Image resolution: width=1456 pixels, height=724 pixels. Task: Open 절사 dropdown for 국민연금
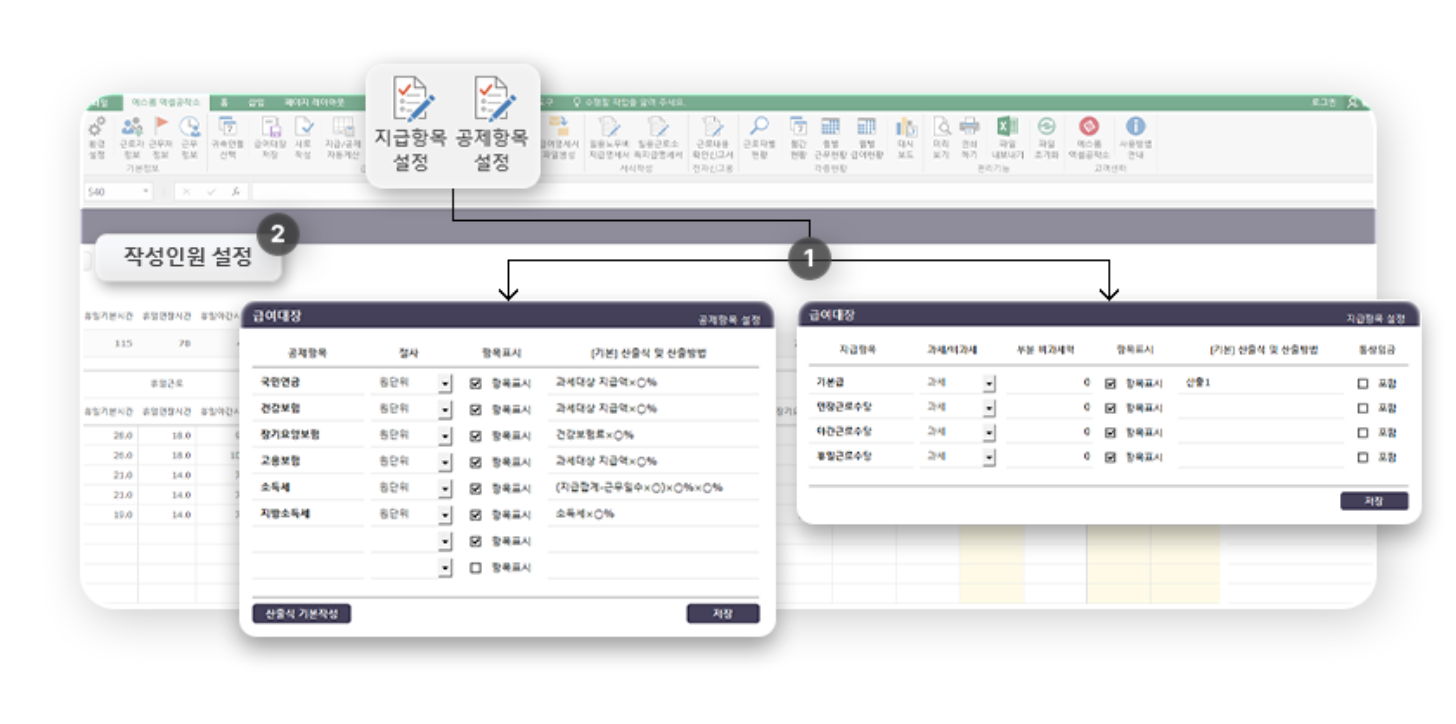445,383
